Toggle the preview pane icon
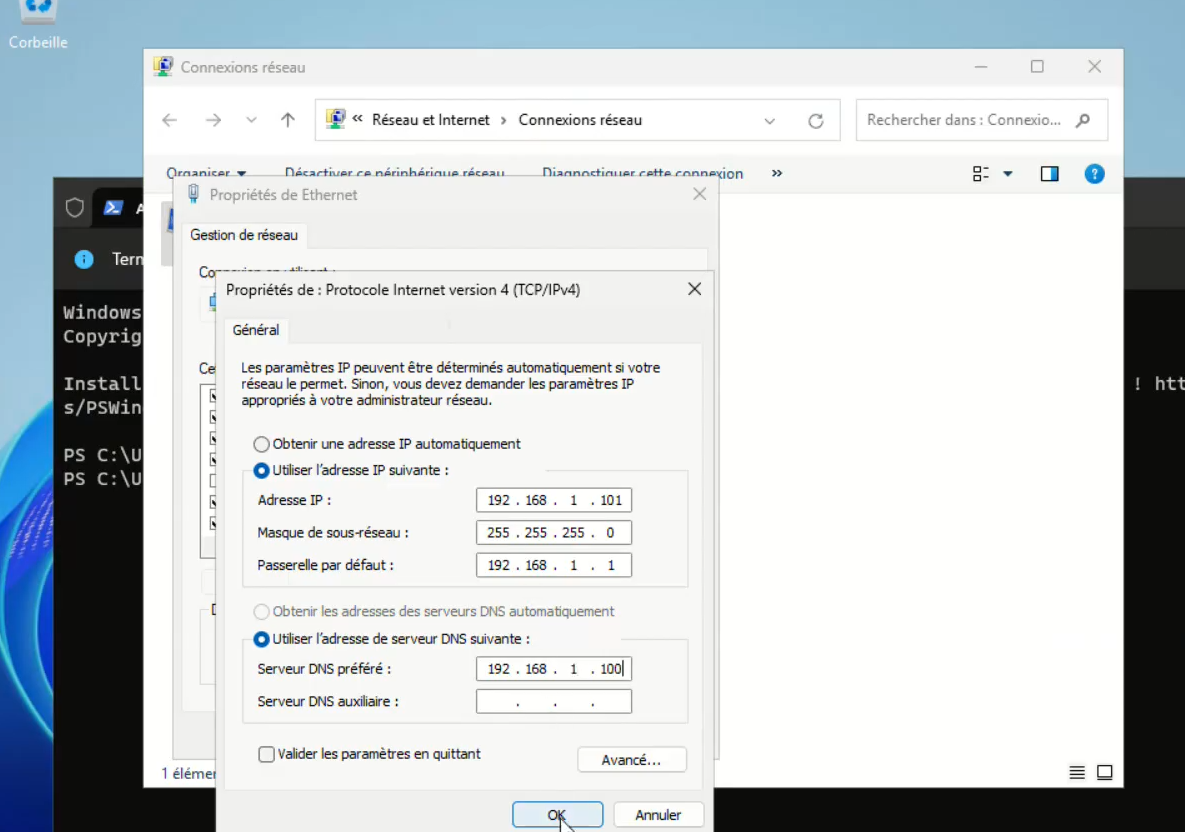 point(1048,173)
